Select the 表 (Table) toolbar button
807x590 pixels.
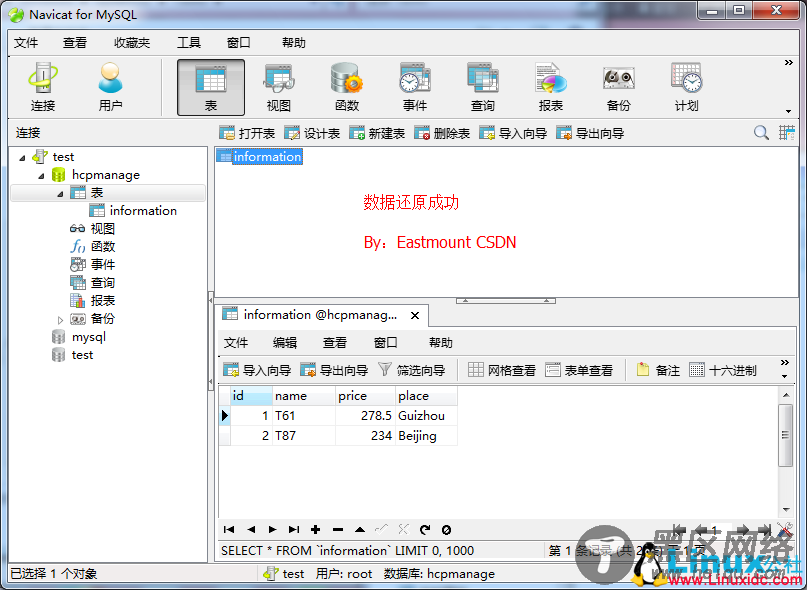click(x=211, y=87)
